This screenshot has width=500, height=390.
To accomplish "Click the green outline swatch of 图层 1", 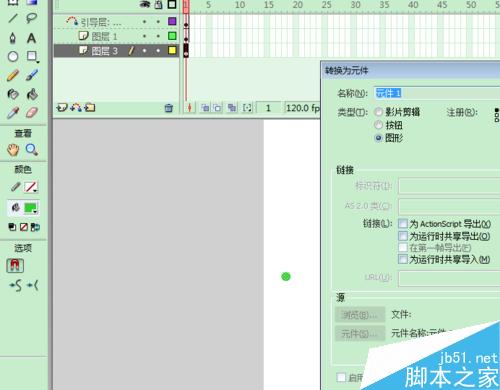I will pos(172,36).
